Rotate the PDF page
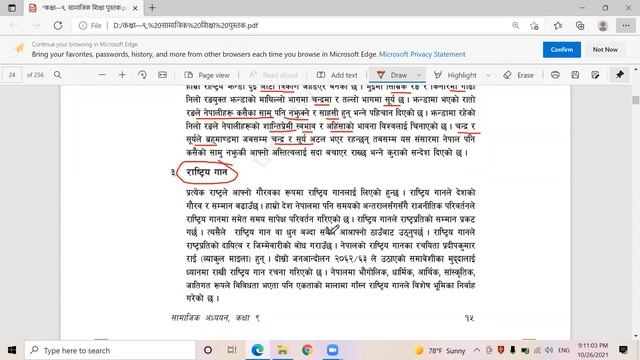 [142, 75]
